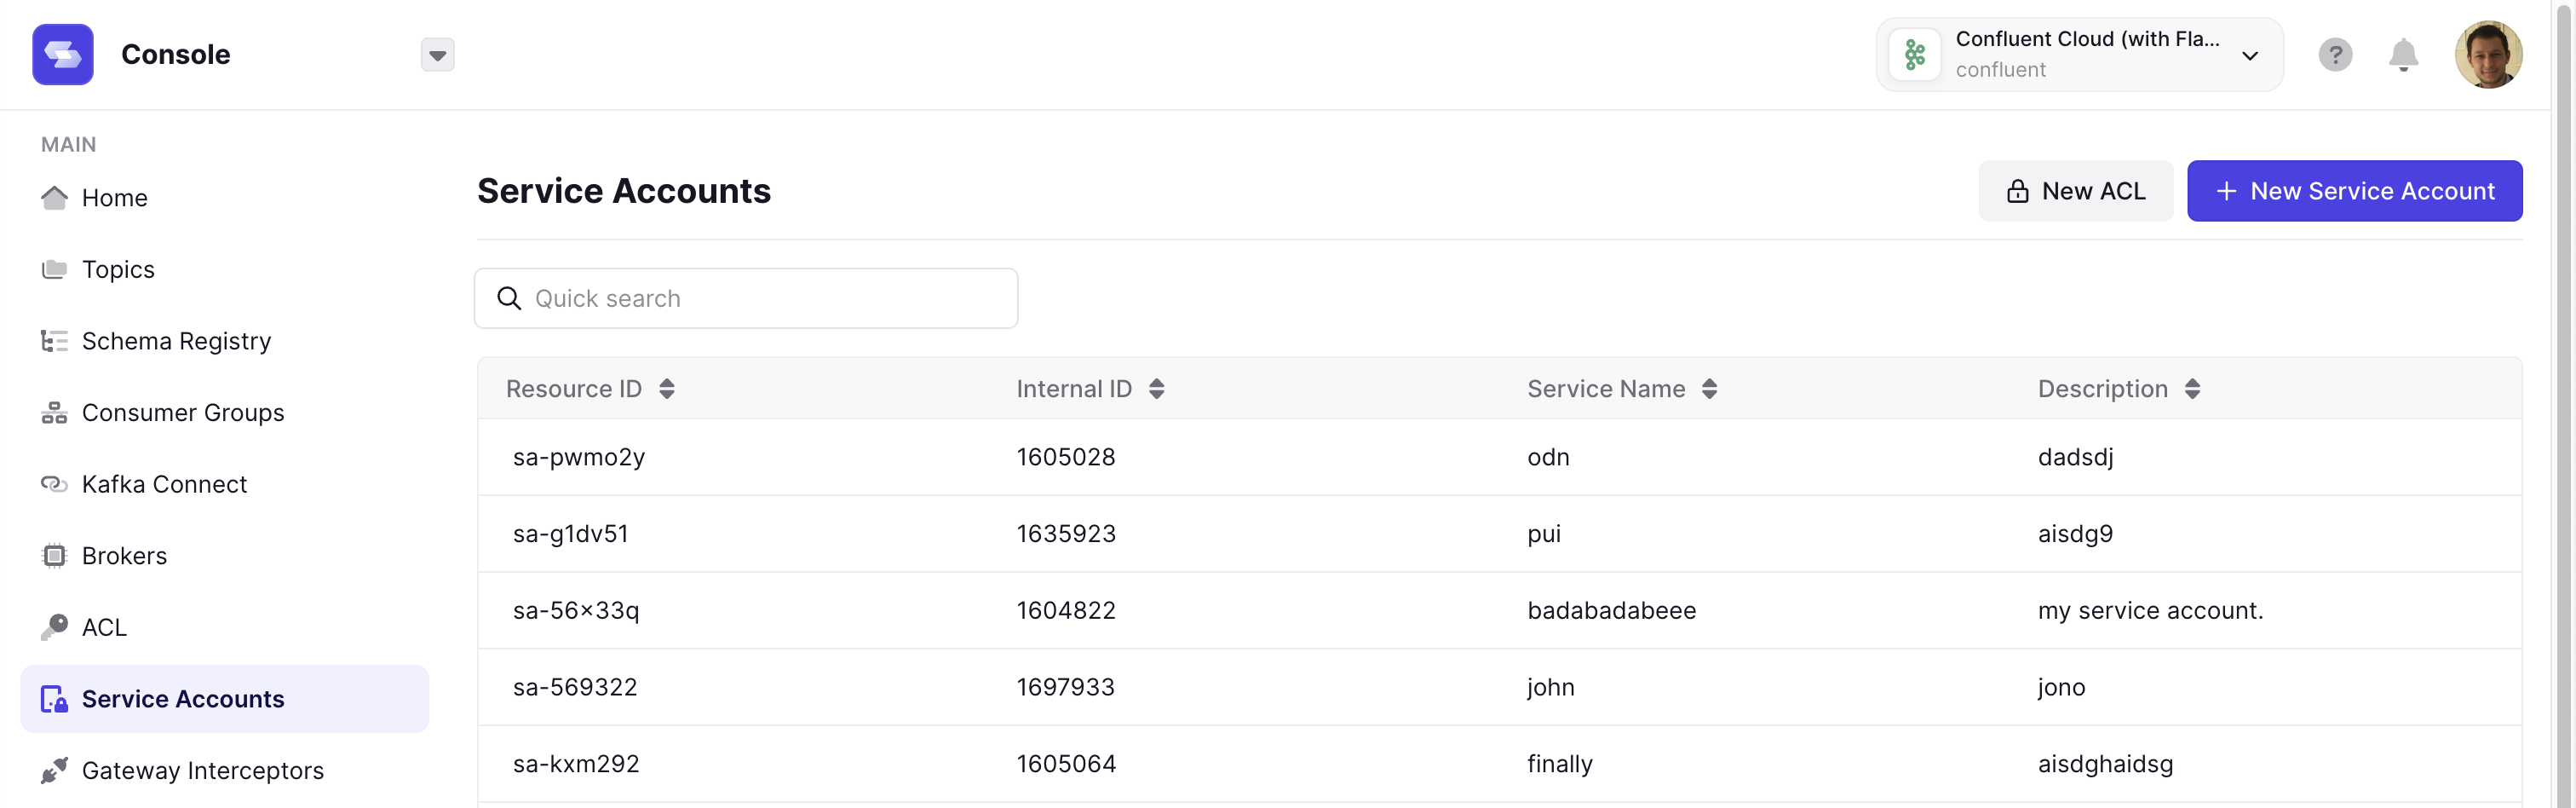The height and width of the screenshot is (808, 2576).
Task: Click internal ID 1697933
Action: (1065, 687)
